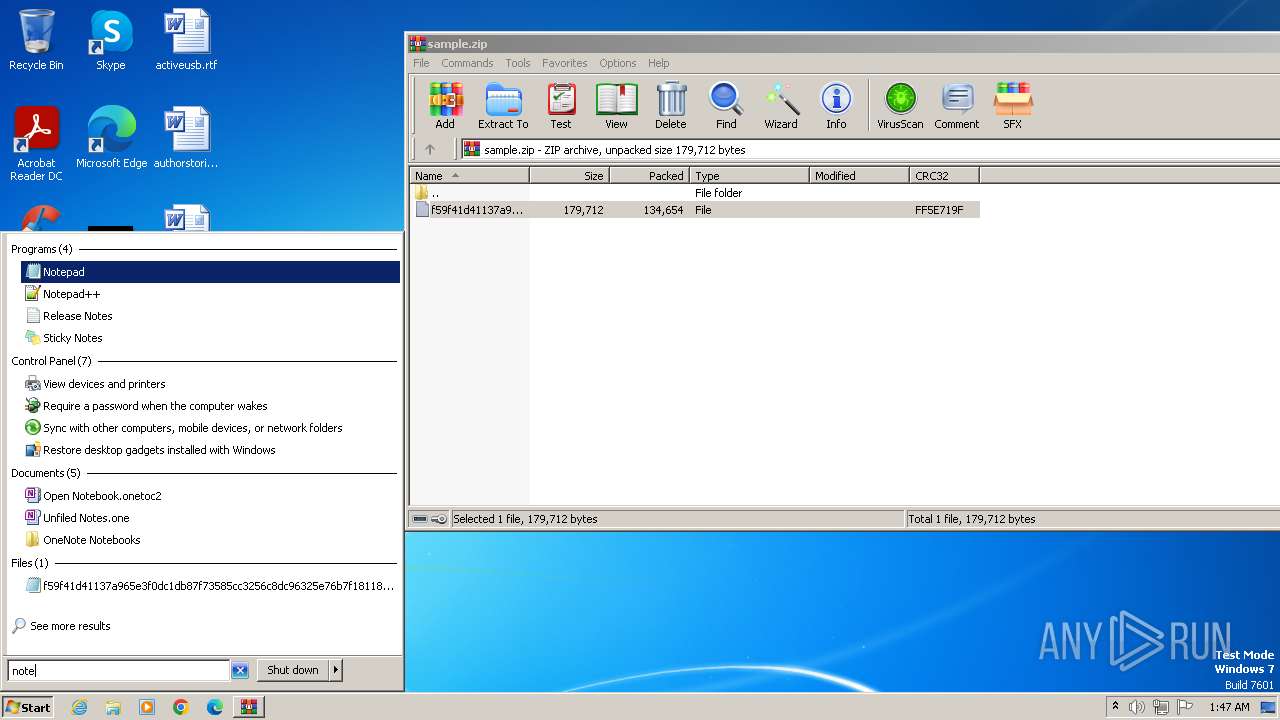This screenshot has height=720, width=1280.
Task: Open Internet Explorer from taskbar
Action: point(79,707)
